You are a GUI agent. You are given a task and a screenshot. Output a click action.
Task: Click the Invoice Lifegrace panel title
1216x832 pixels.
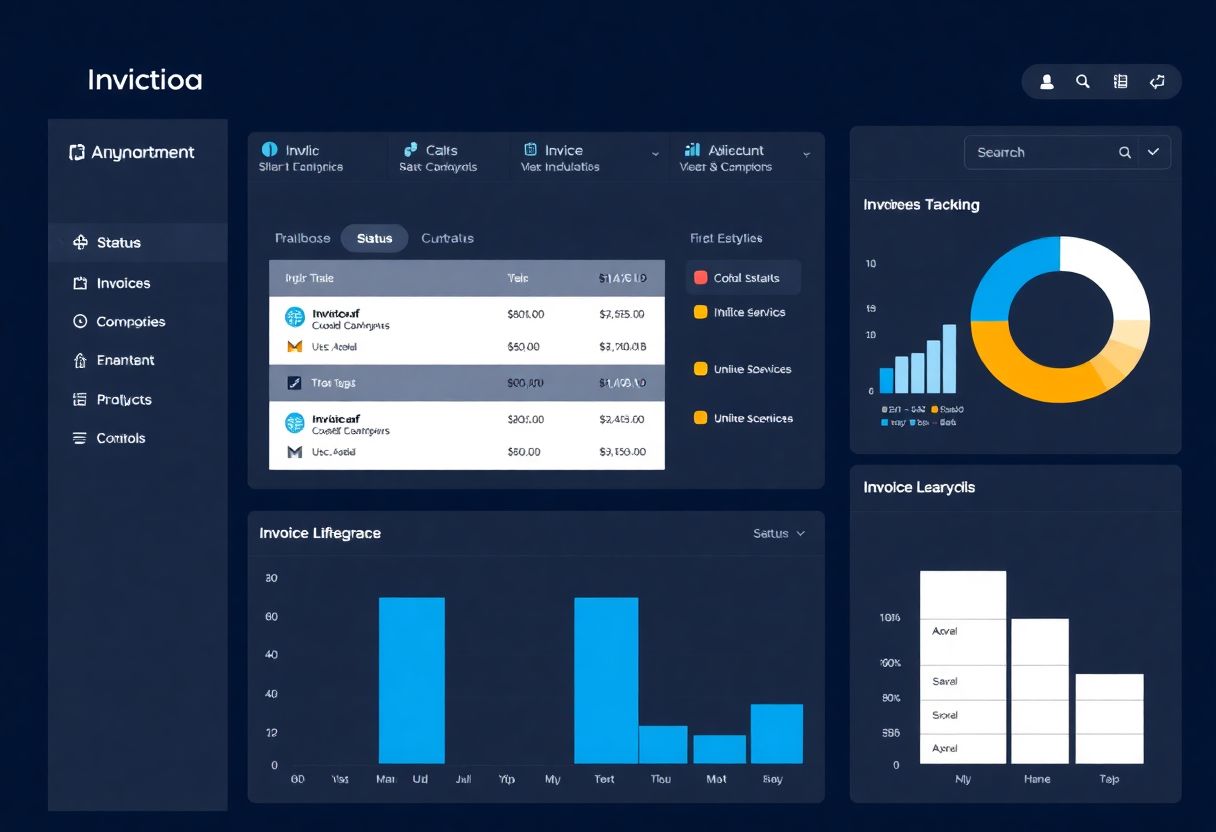[320, 533]
